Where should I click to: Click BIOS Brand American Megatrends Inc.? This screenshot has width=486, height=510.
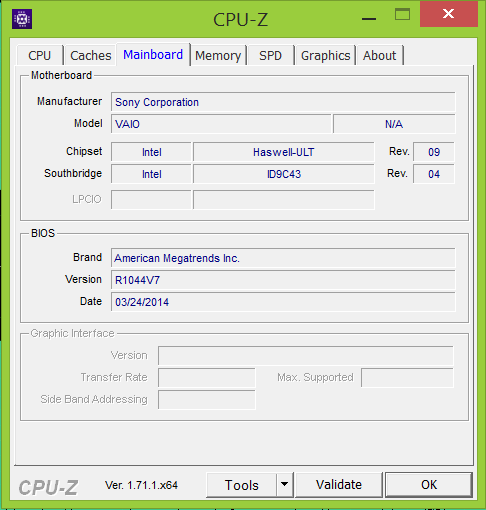(x=283, y=258)
